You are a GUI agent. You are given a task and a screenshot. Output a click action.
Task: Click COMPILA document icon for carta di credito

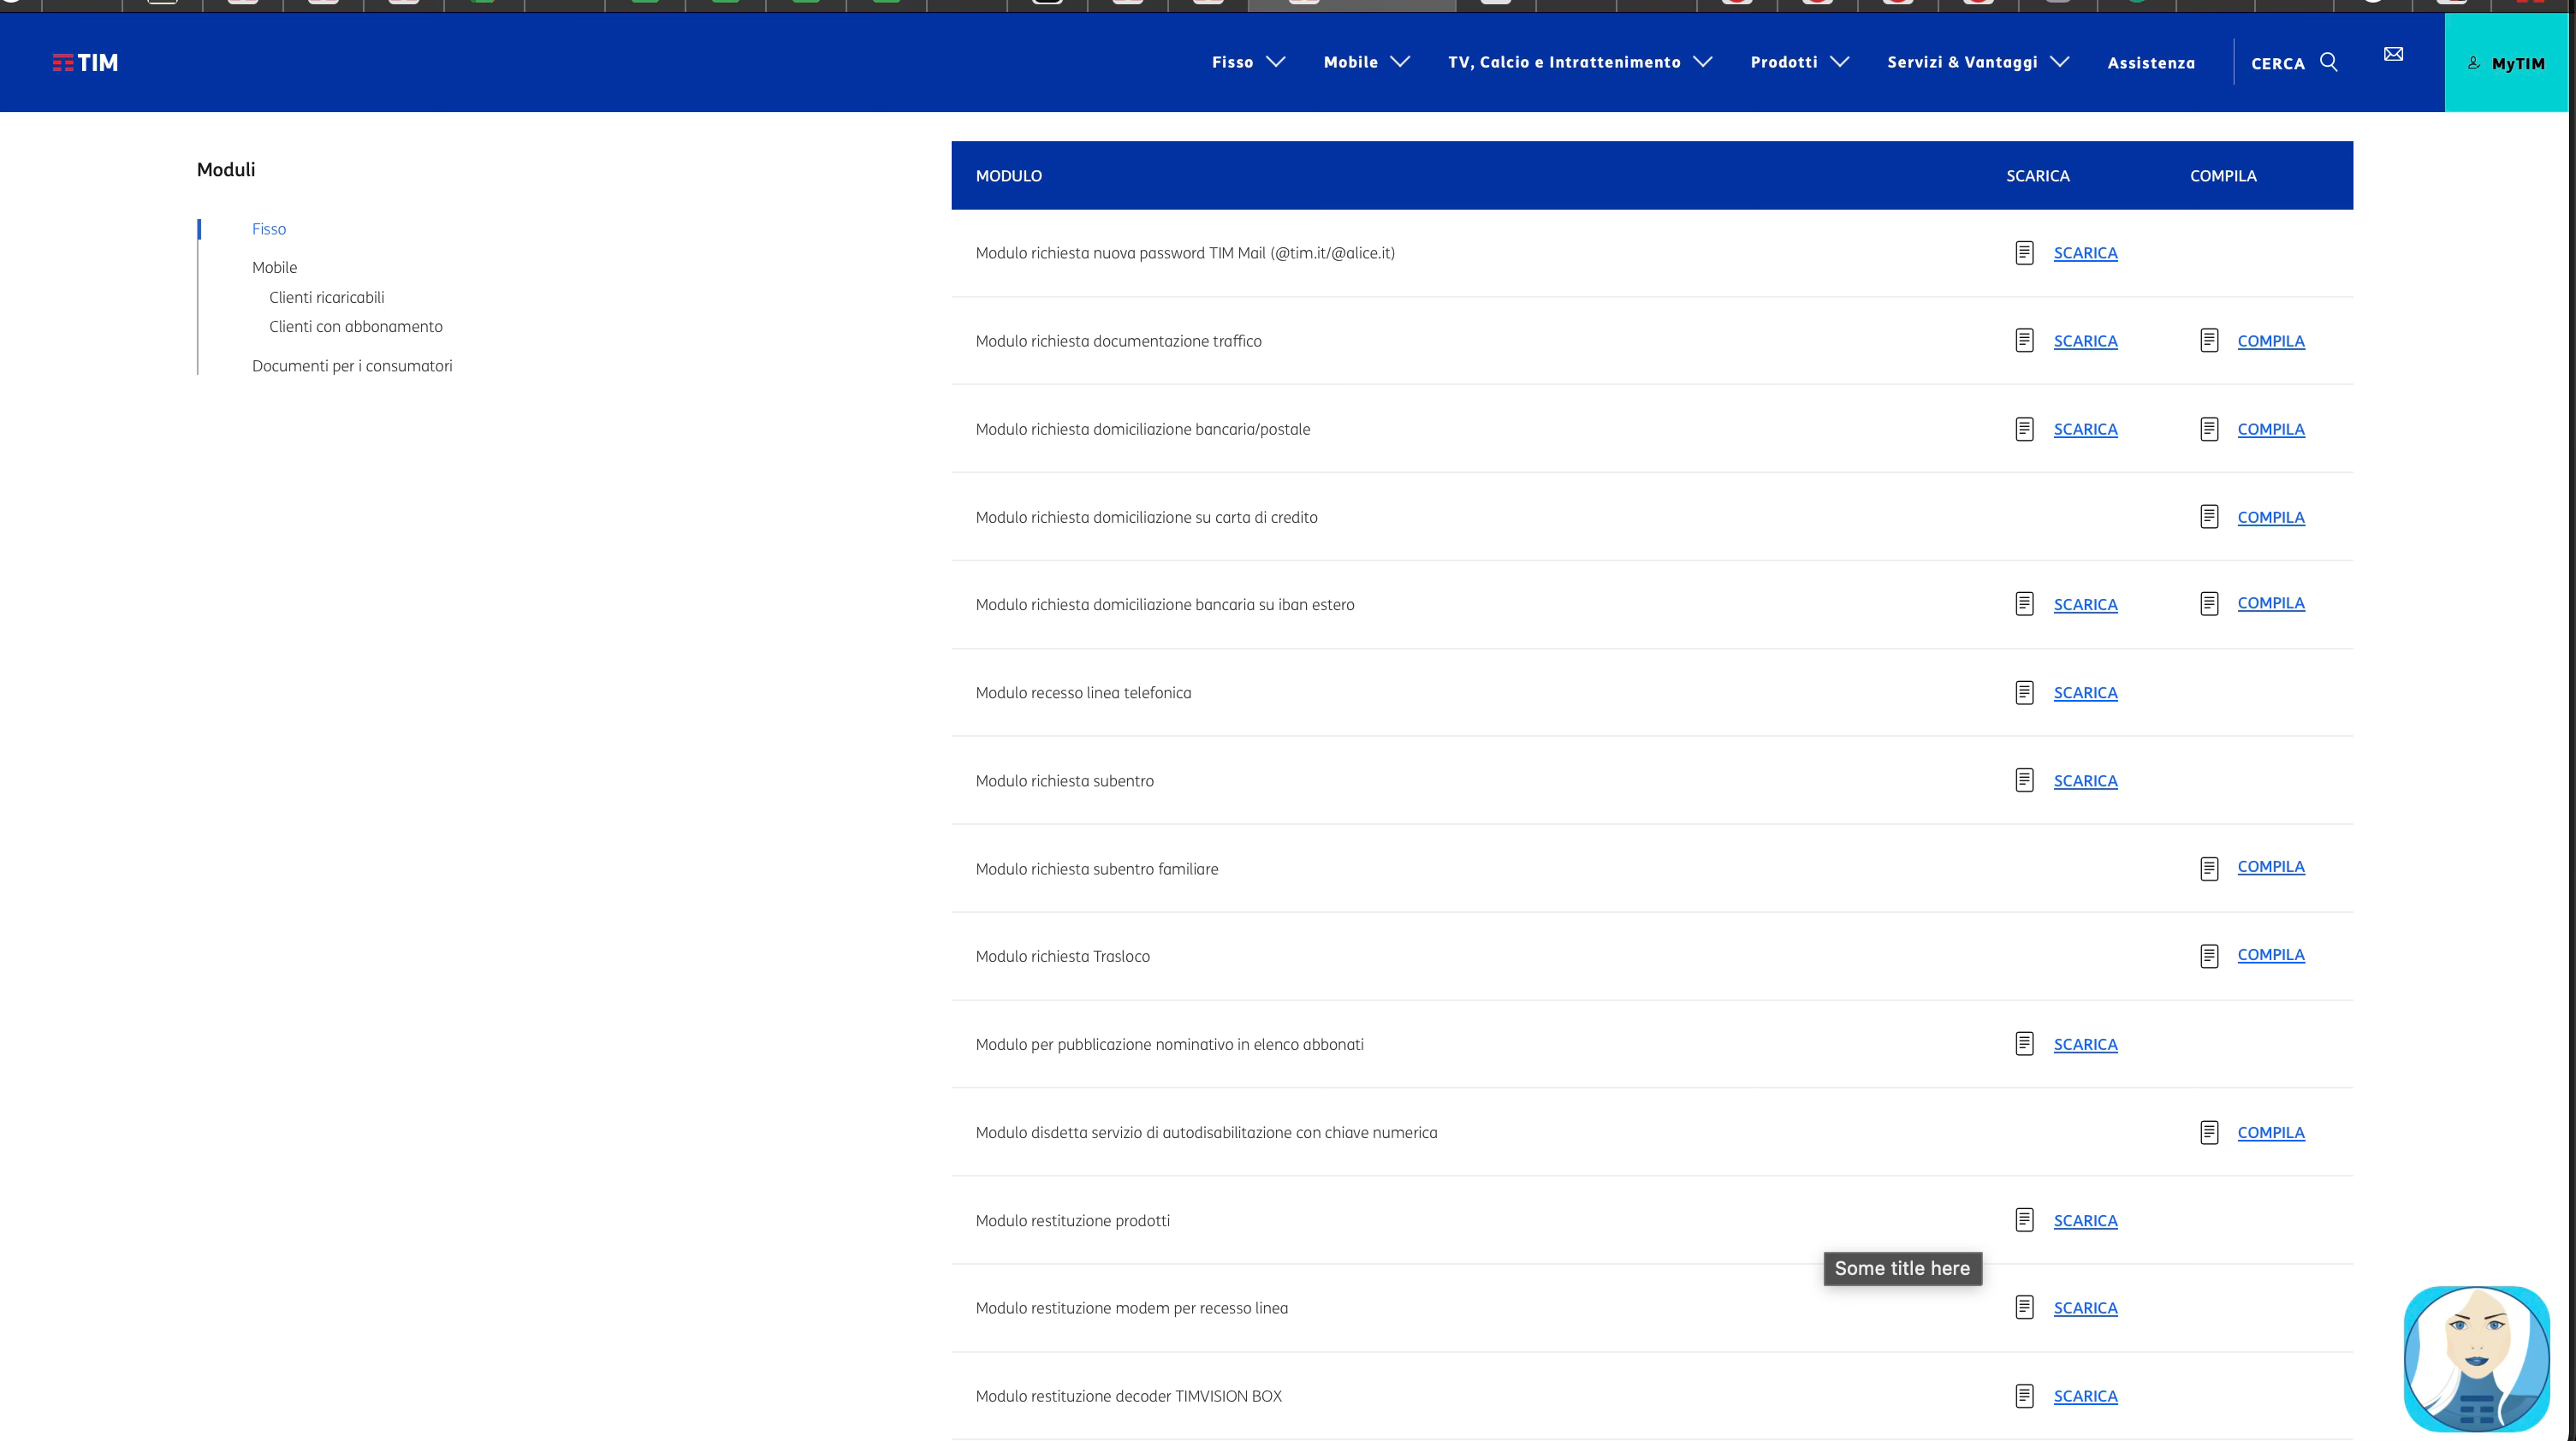2209,517
